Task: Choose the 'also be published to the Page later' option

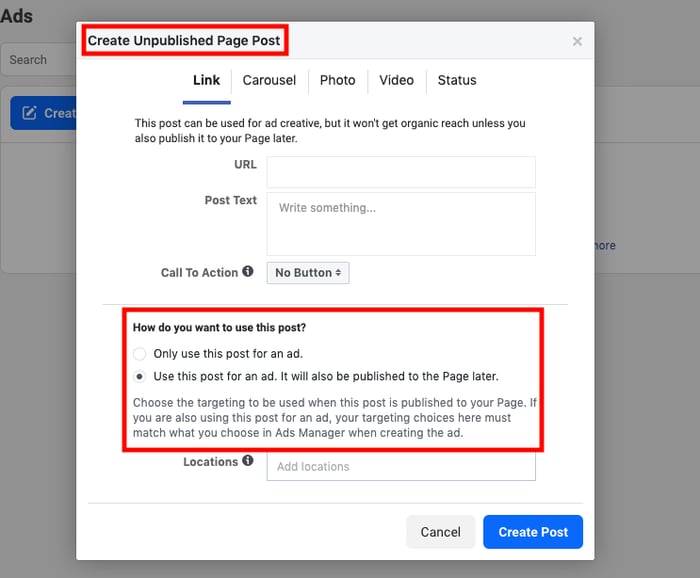Action: (140, 377)
